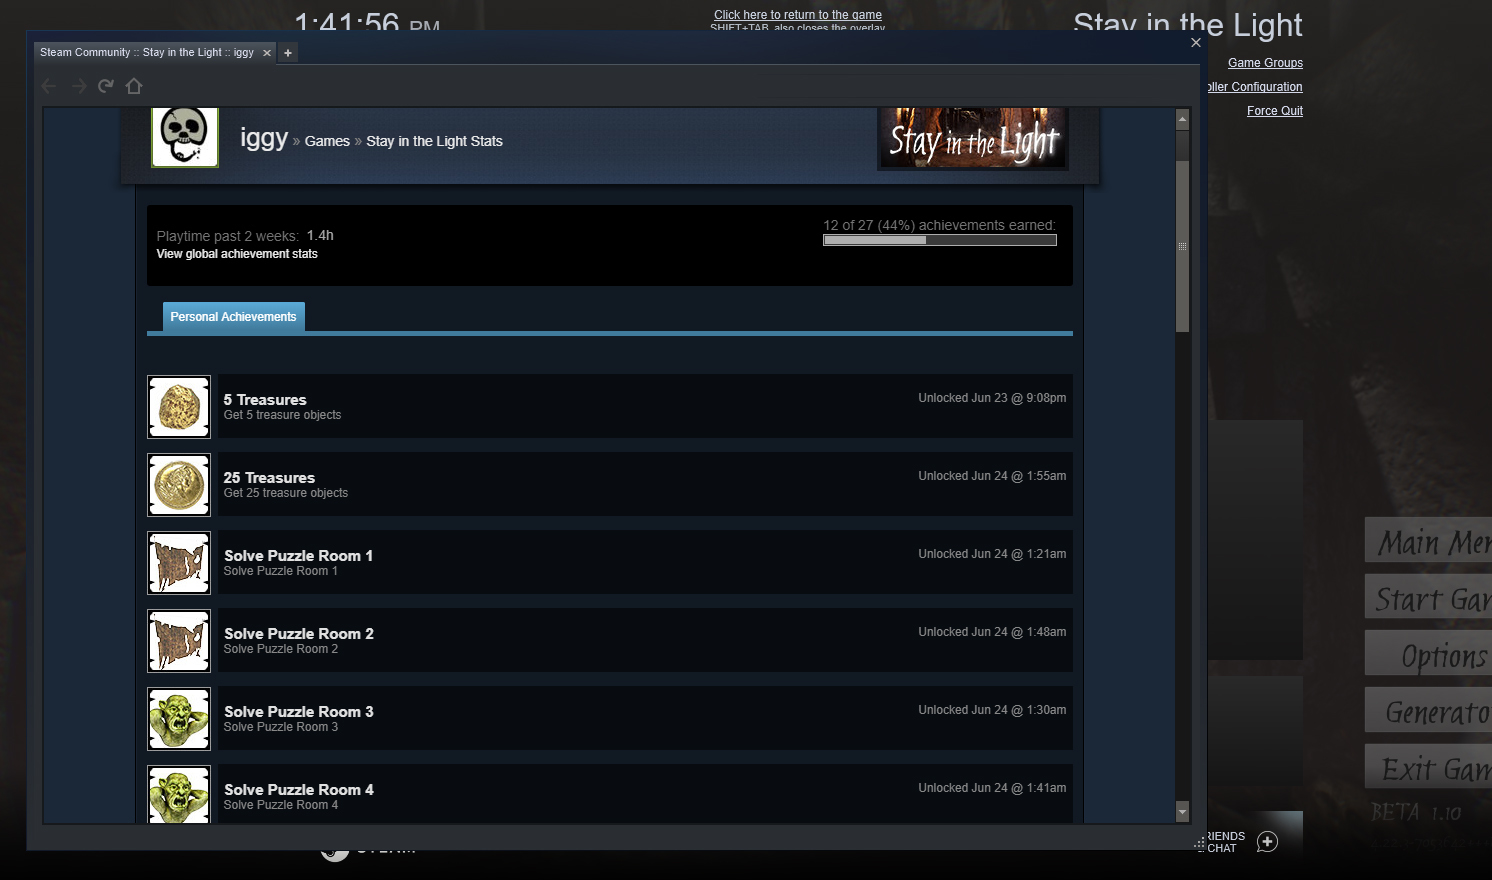Click the forward navigation arrow
1492x880 pixels.
point(79,86)
